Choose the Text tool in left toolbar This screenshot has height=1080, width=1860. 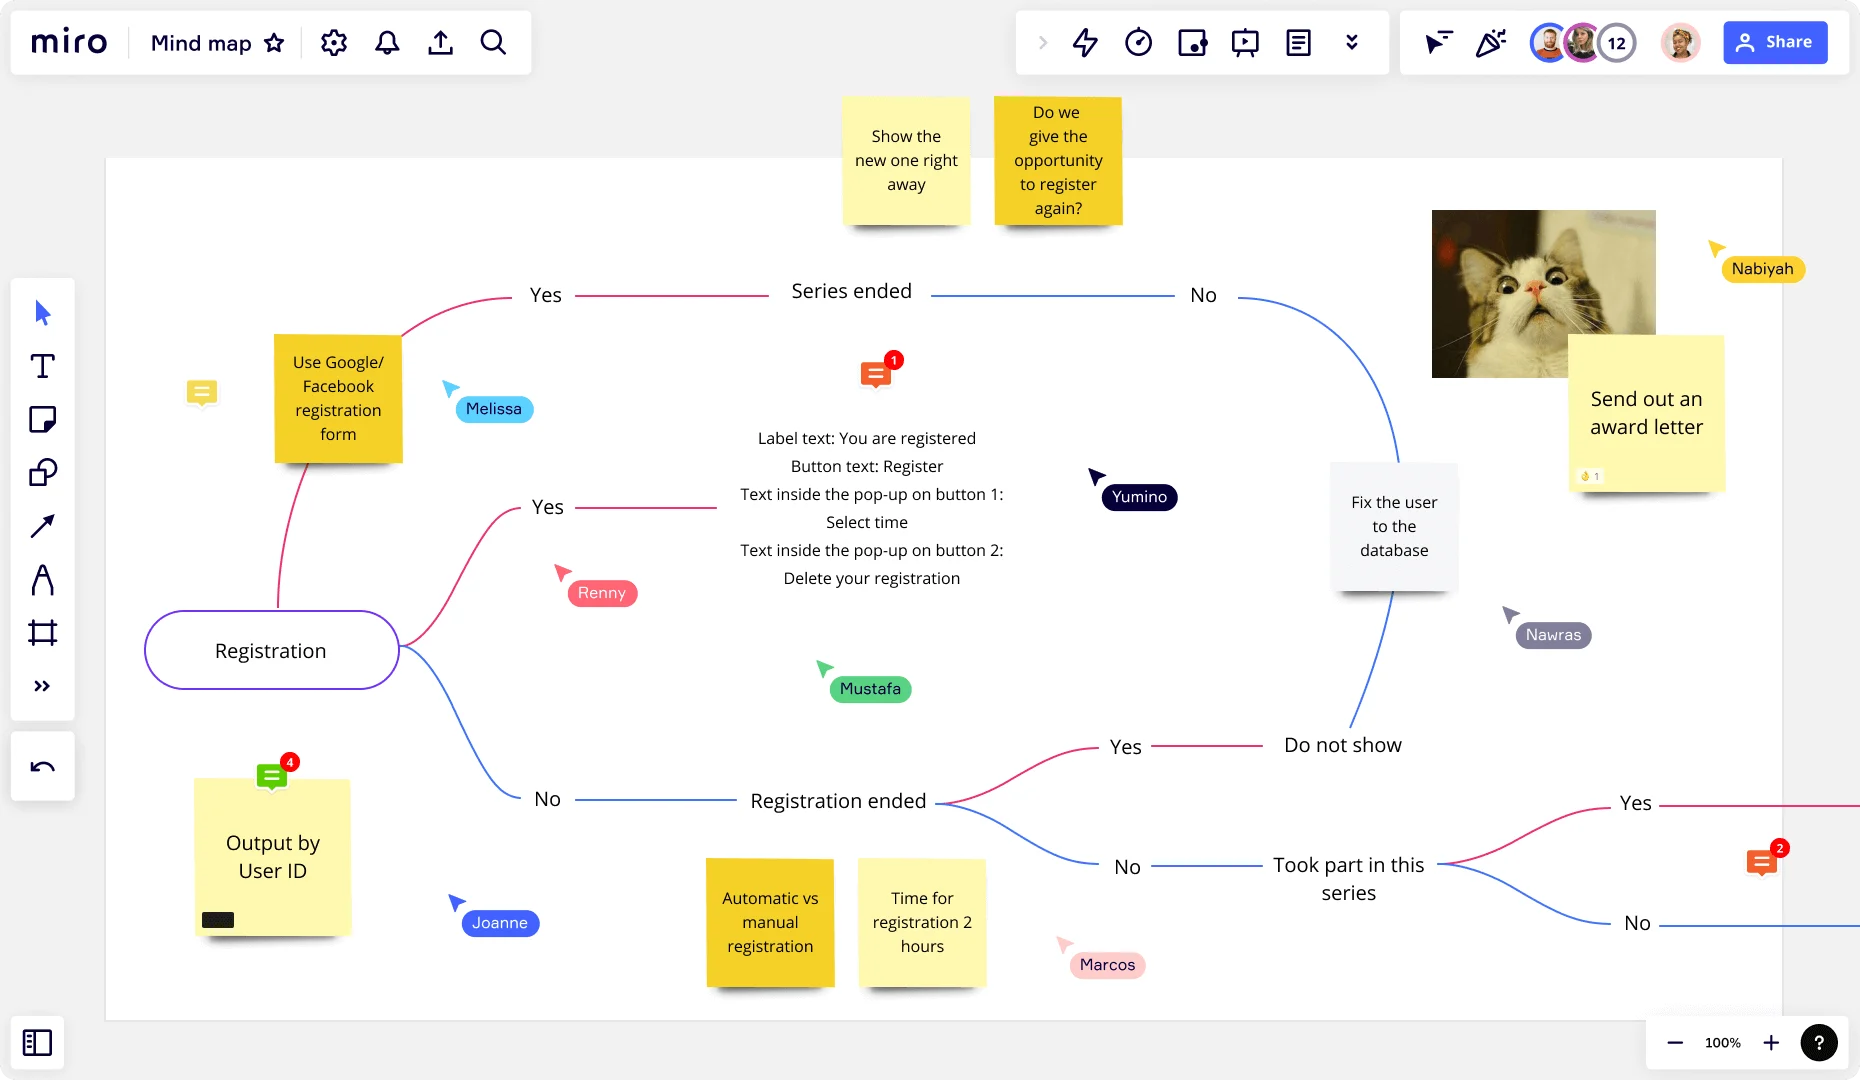(x=42, y=366)
